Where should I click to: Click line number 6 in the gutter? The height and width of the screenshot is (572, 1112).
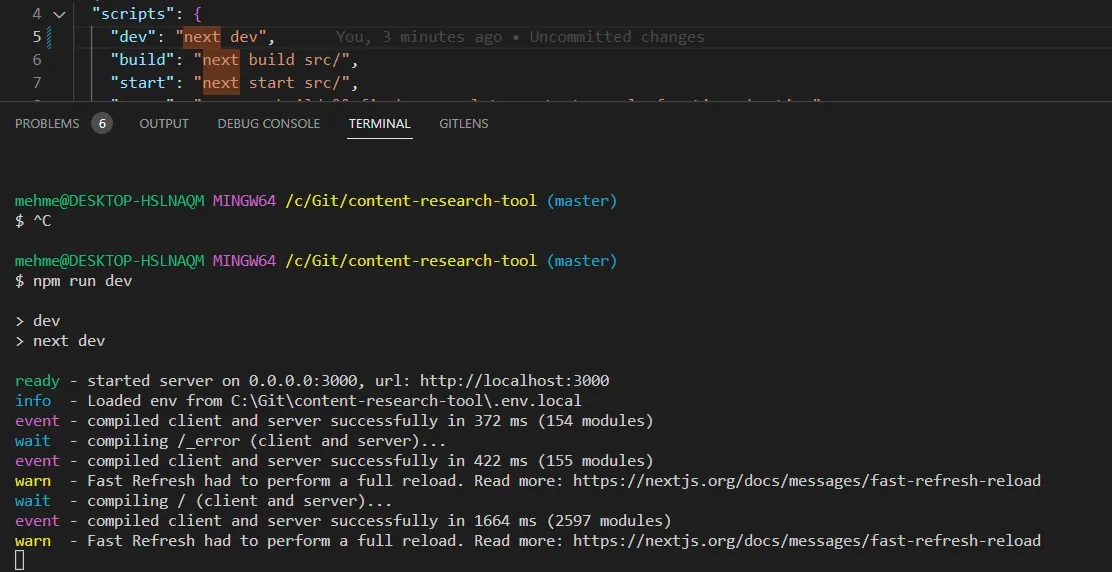(37, 59)
